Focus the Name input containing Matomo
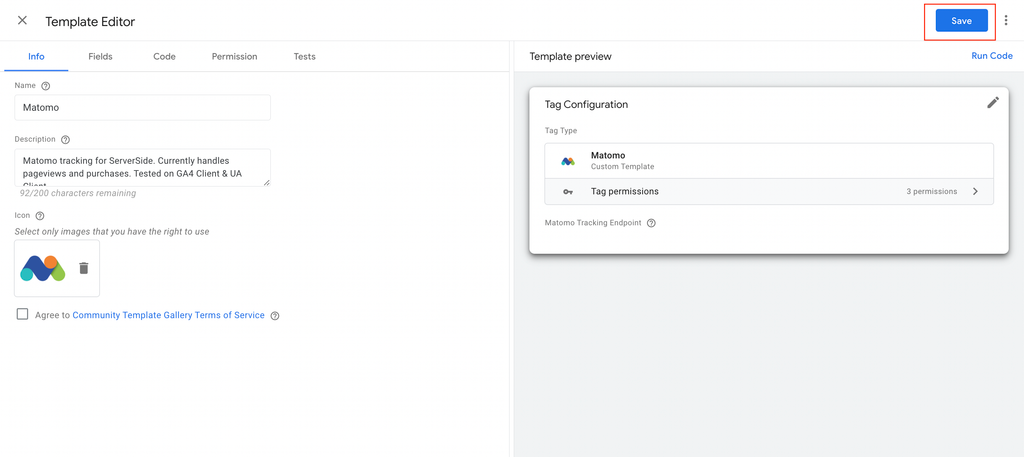Viewport: 1024px width, 457px height. point(142,108)
